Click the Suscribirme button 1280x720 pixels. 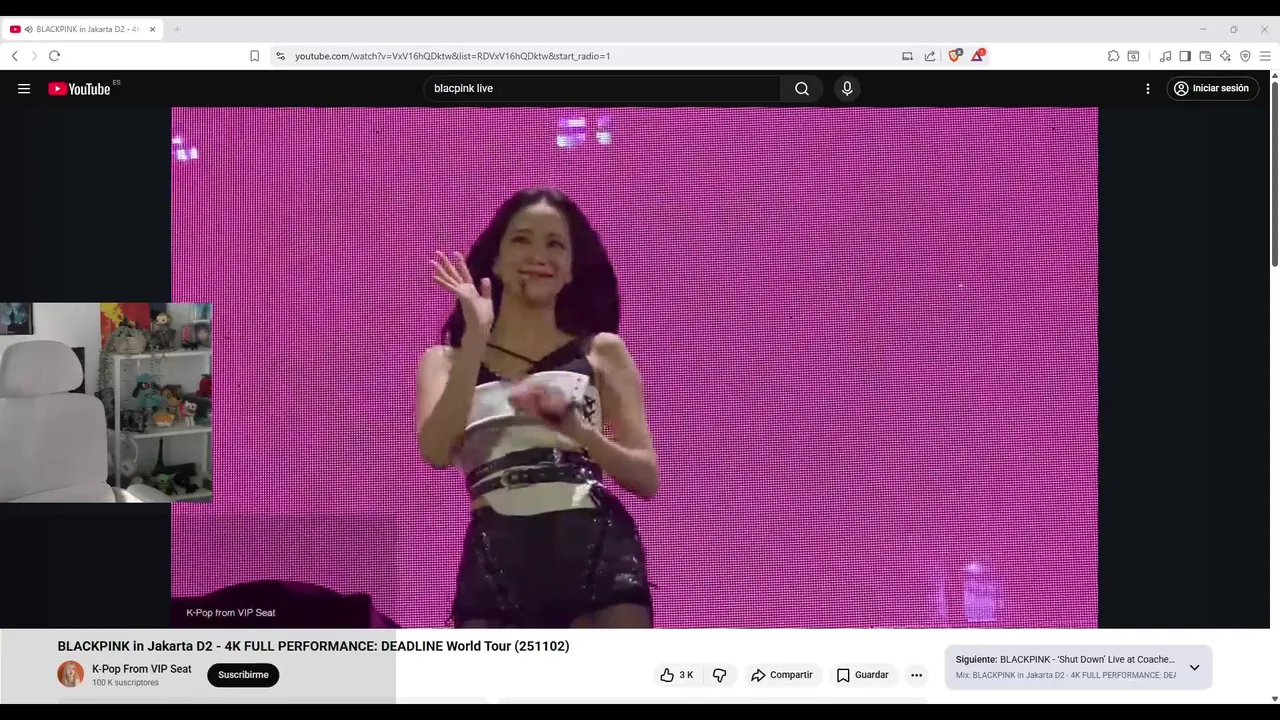point(243,675)
